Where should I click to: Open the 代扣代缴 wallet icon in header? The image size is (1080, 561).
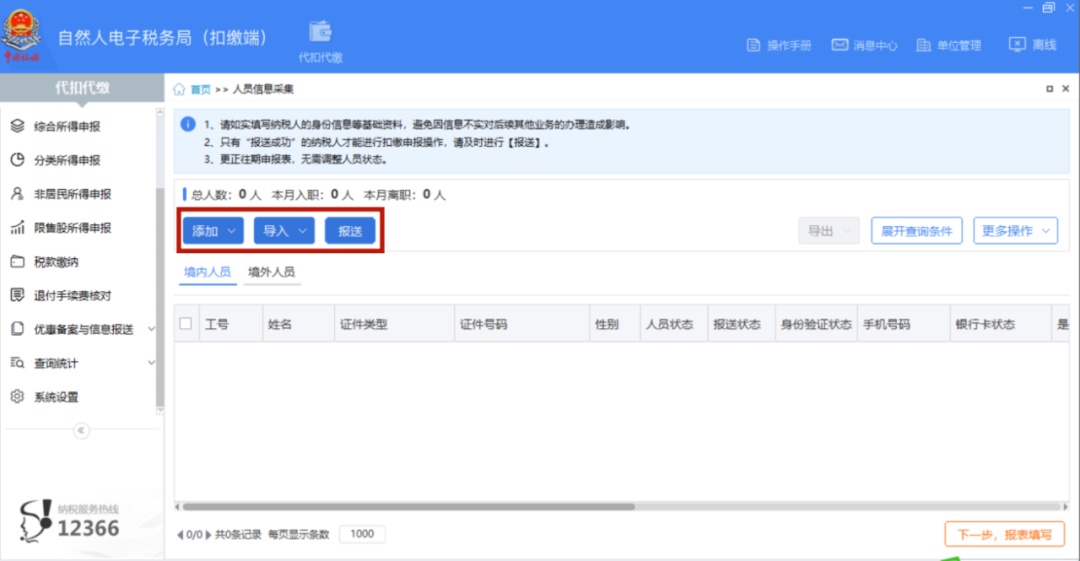click(x=320, y=32)
